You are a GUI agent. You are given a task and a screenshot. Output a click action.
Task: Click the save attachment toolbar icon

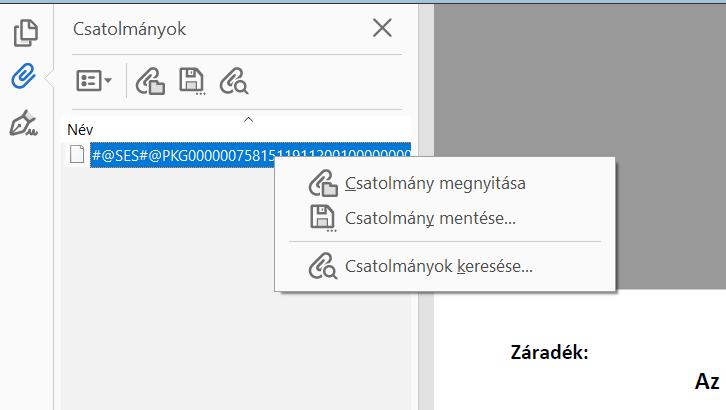click(192, 81)
